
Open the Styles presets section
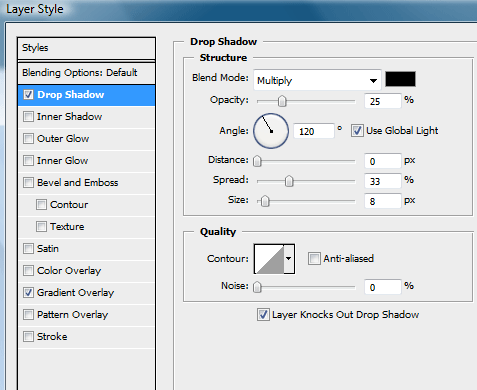pos(86,48)
